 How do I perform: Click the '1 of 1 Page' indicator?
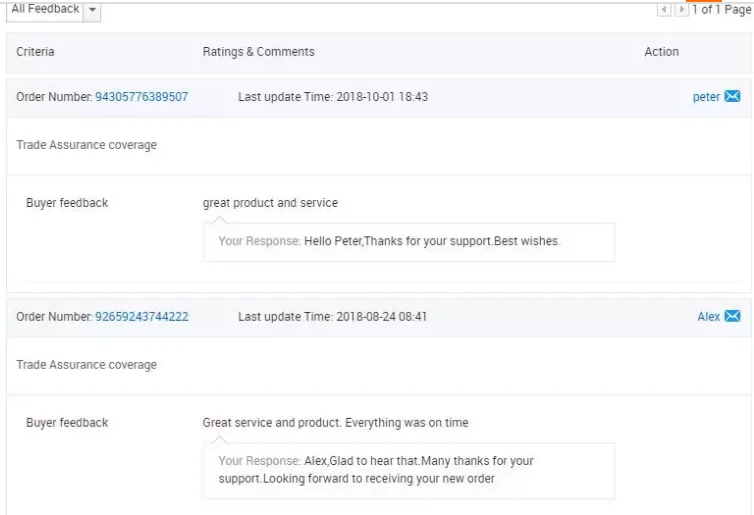tap(721, 10)
